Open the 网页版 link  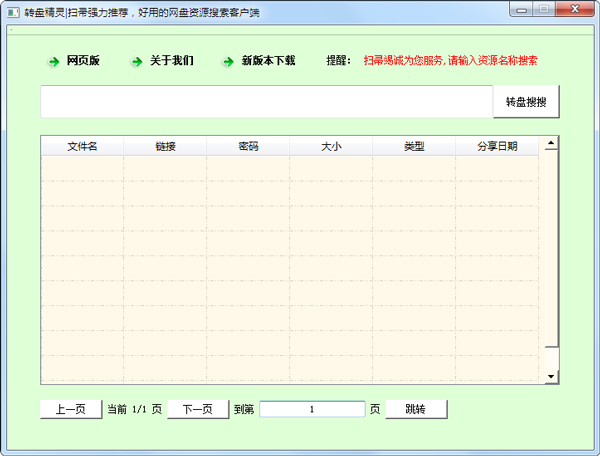[83, 61]
